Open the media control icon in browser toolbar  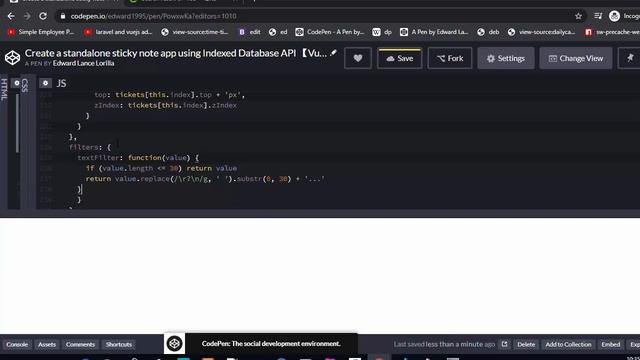click(598, 16)
